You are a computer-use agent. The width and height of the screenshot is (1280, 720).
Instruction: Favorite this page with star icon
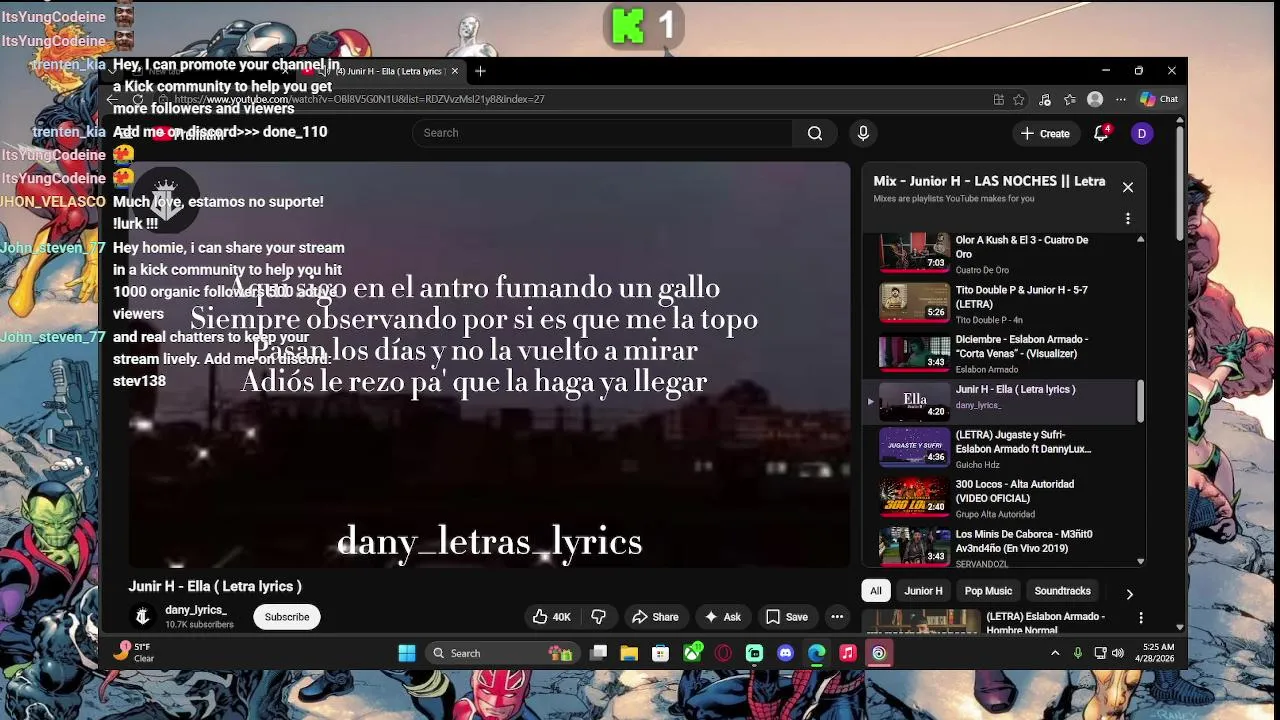click(x=1019, y=99)
